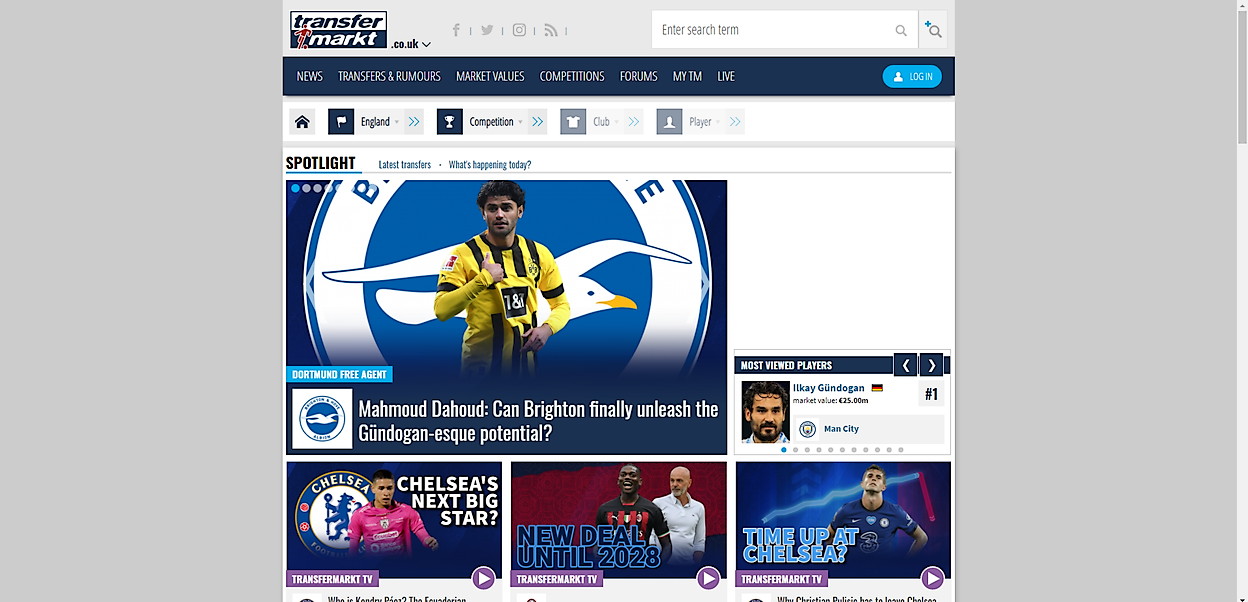Expand the Club dropdown
Image resolution: width=1248 pixels, height=602 pixels.
pos(605,122)
